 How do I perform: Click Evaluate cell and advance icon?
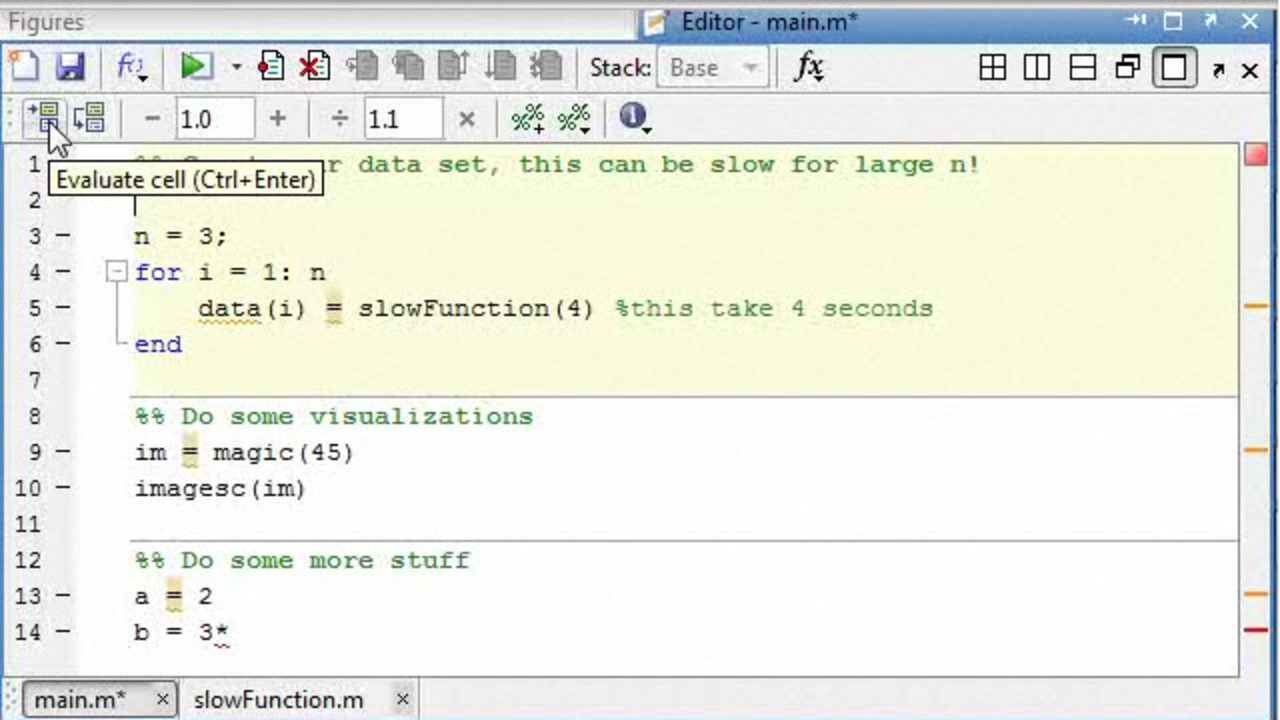[x=89, y=118]
